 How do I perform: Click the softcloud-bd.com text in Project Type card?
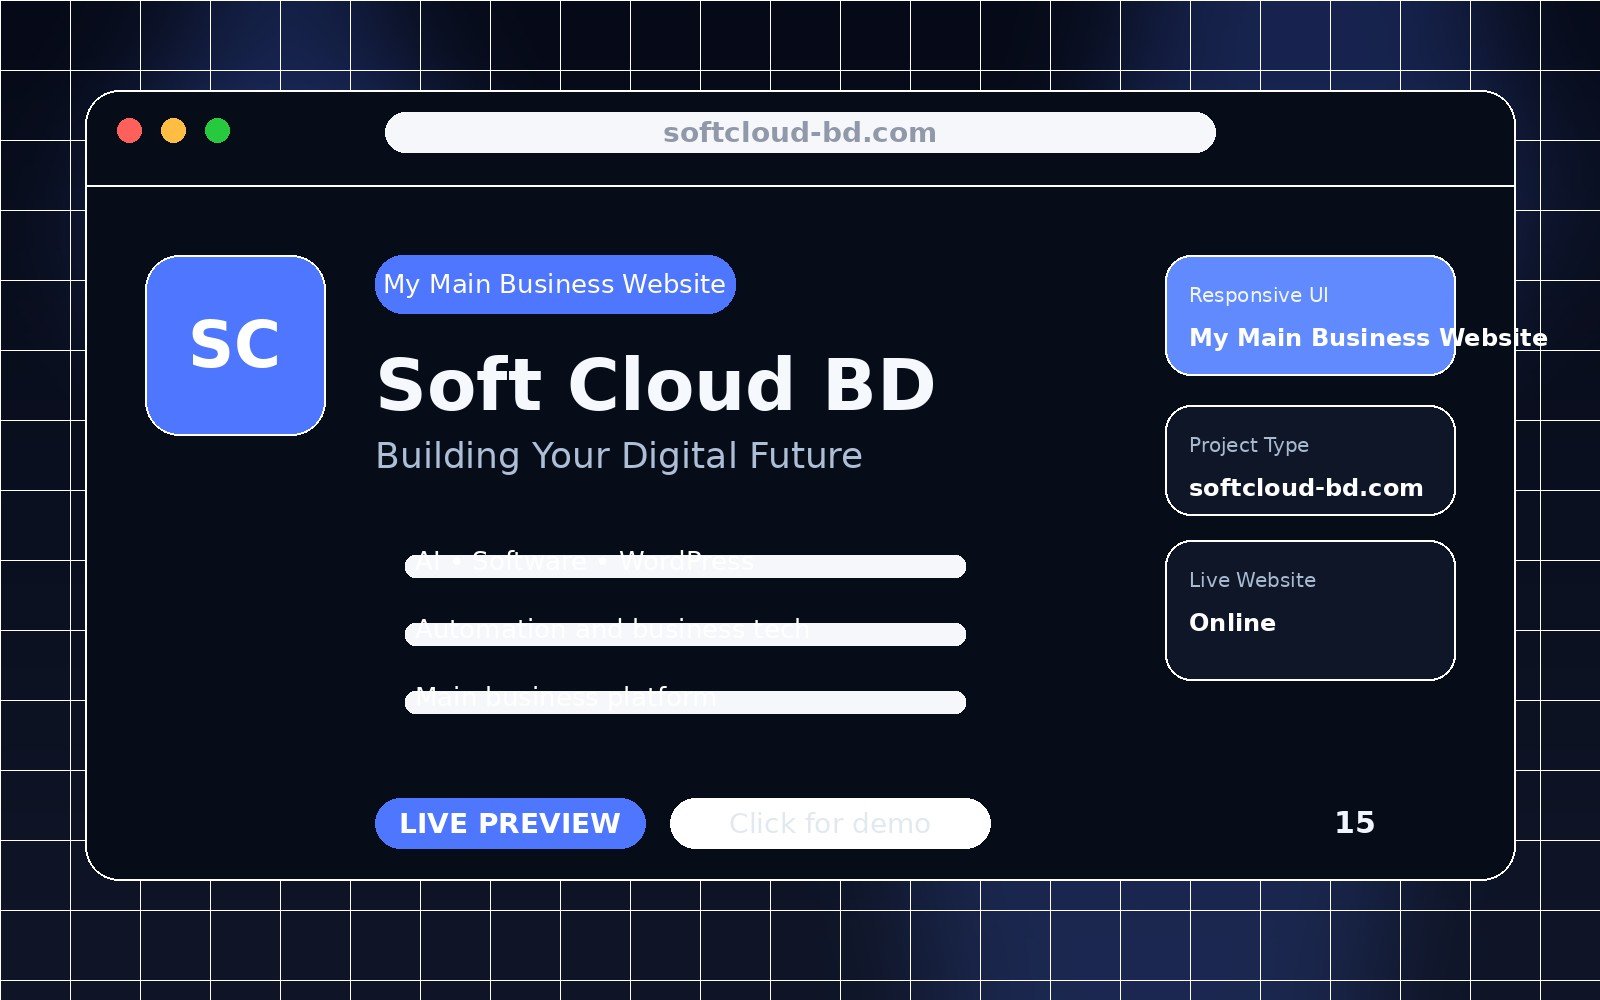pos(1306,488)
